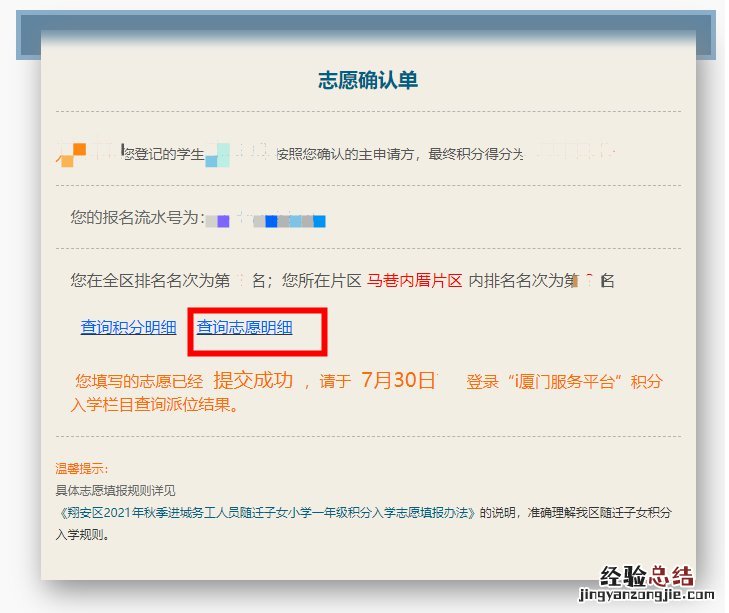Open the 查询志愿明细 link
729x613 pixels.
(245, 327)
